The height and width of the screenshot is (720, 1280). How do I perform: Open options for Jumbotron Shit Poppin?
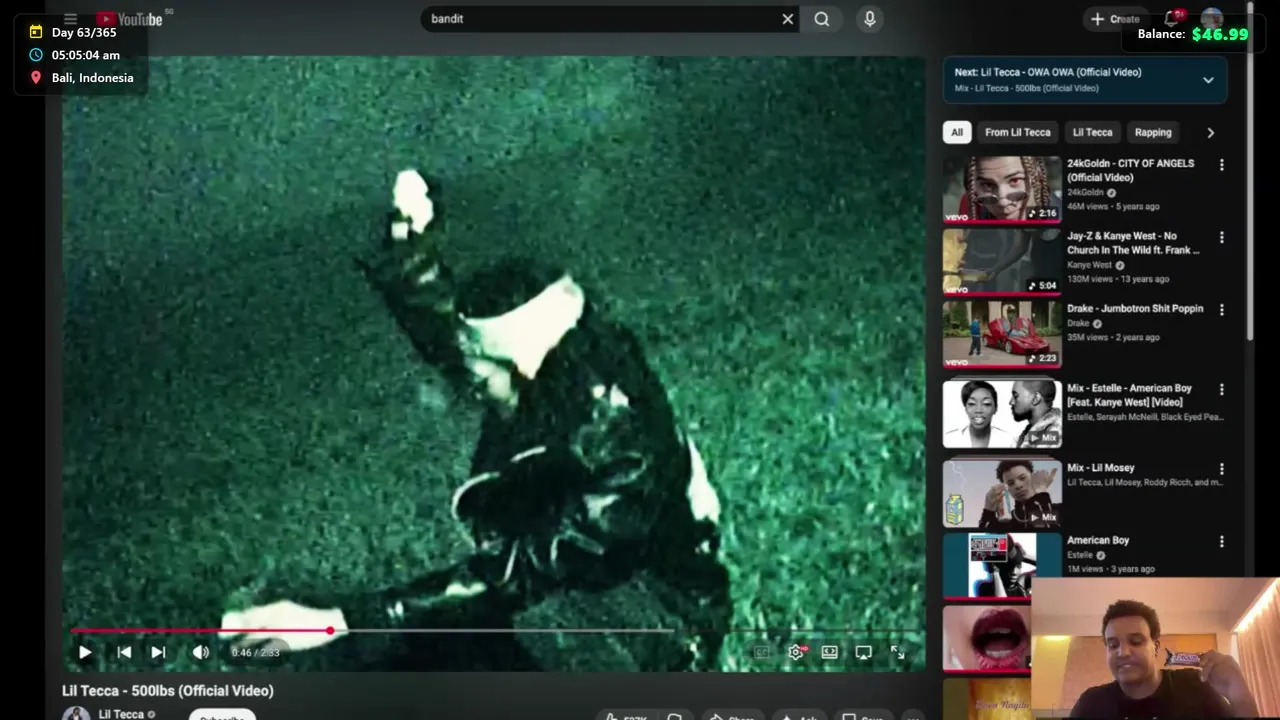[1221, 310]
